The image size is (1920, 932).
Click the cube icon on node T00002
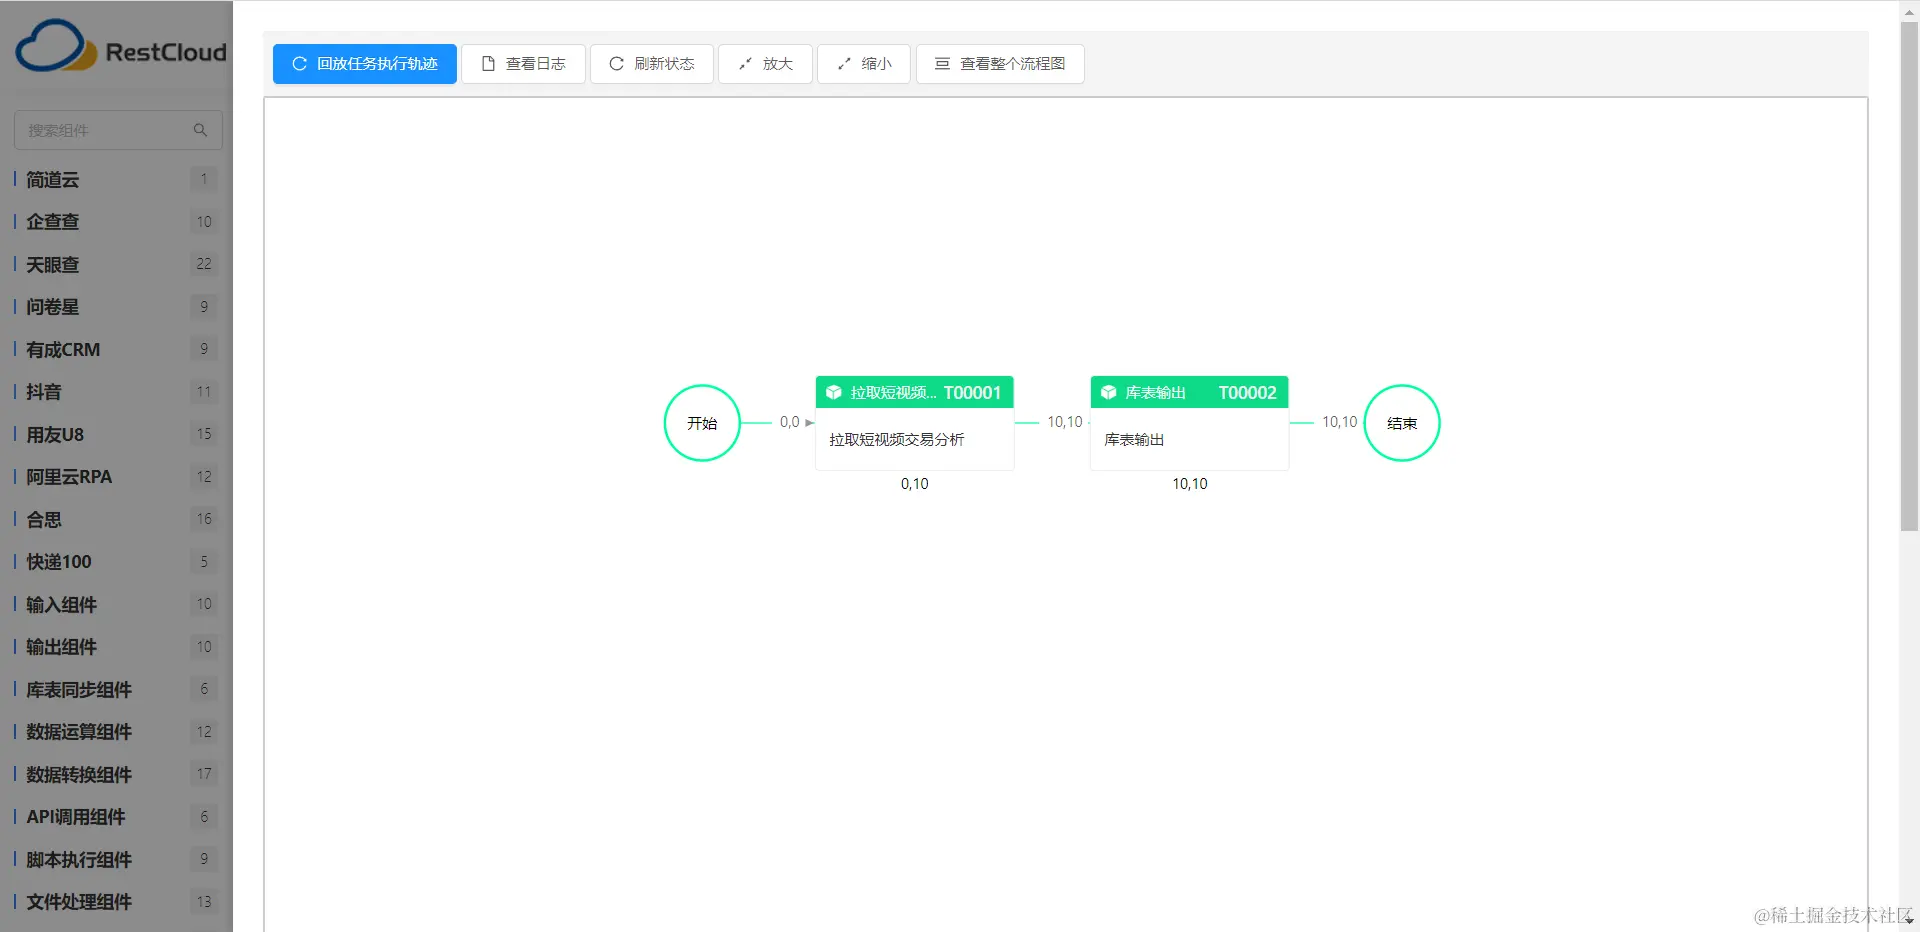pyautogui.click(x=1108, y=393)
